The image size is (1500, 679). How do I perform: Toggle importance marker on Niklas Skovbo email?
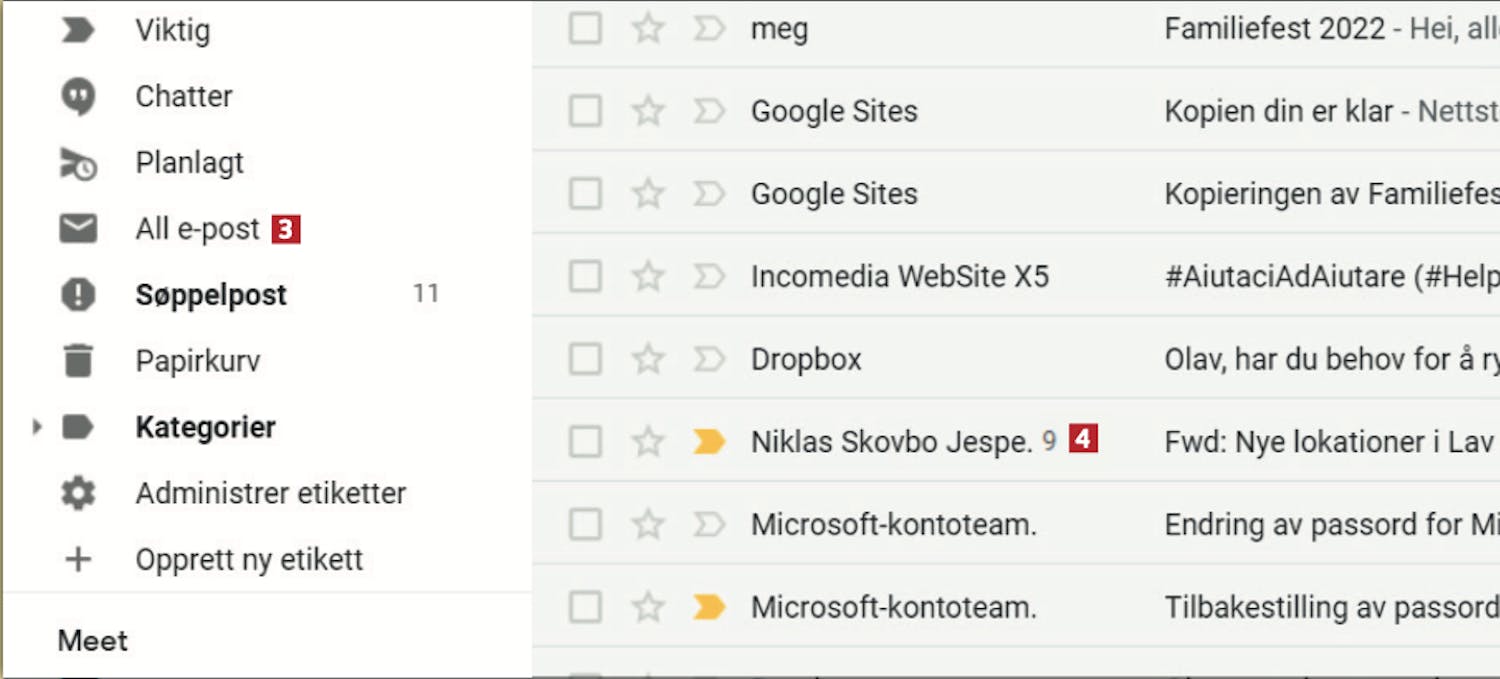708,441
